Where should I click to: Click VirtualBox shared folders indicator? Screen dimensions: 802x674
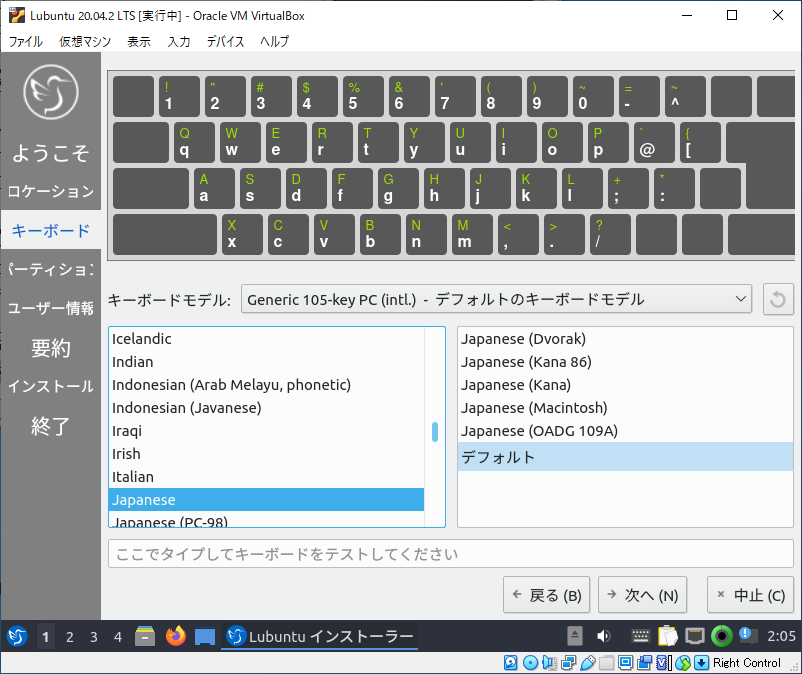(607, 663)
